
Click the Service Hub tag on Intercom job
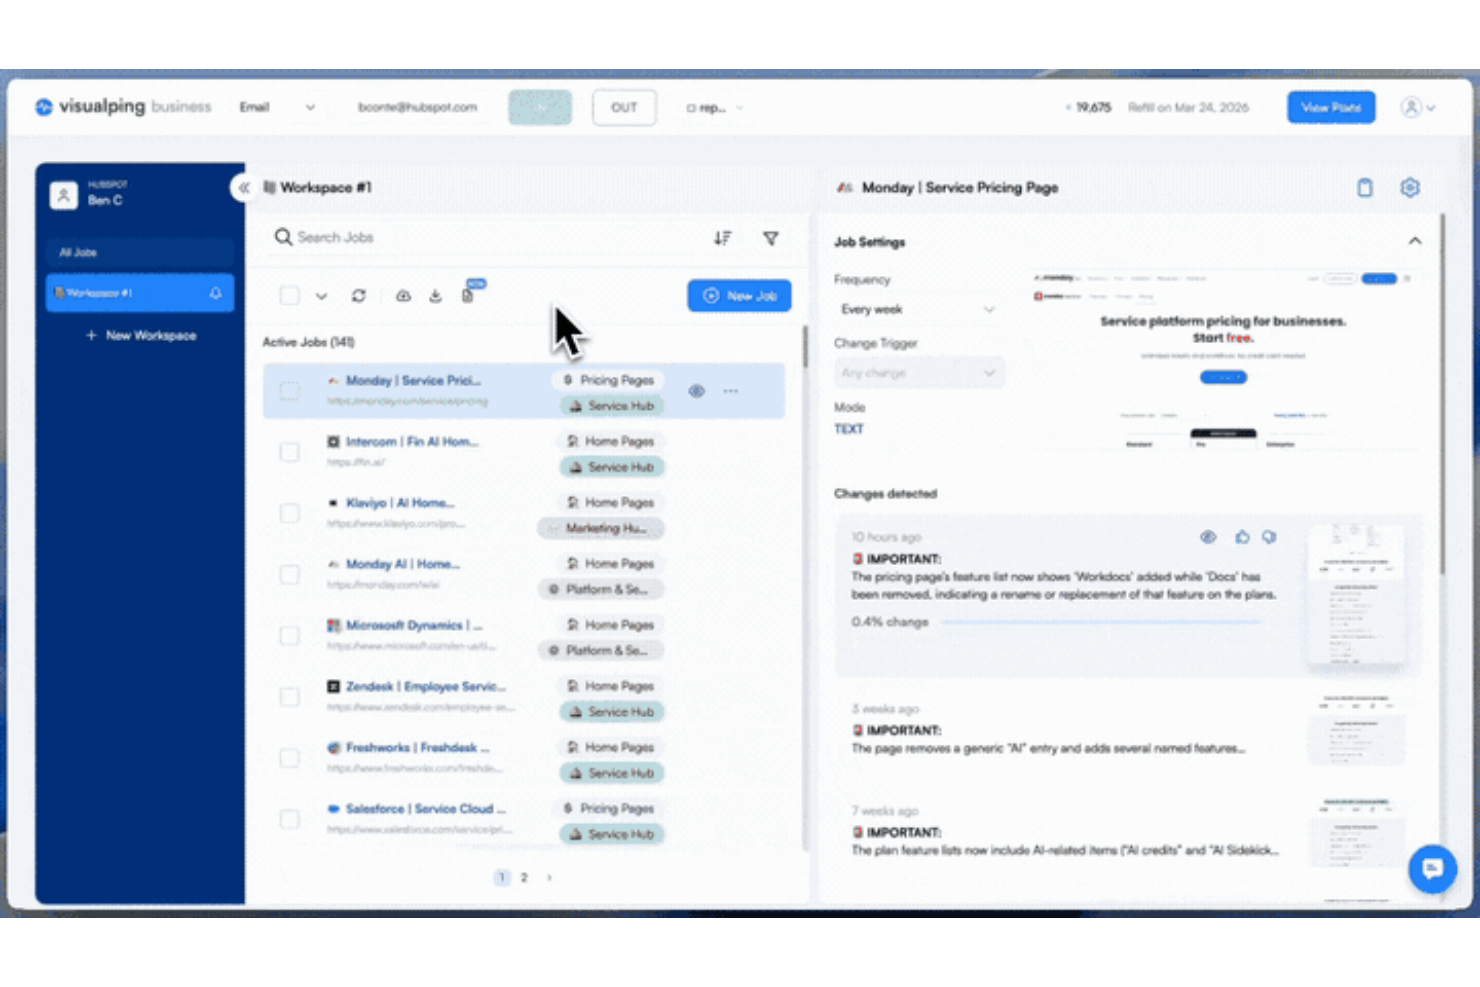612,467
